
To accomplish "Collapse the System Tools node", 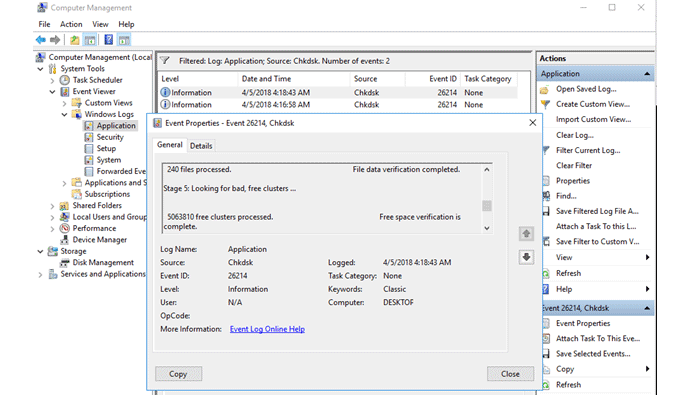I will tap(40, 69).
